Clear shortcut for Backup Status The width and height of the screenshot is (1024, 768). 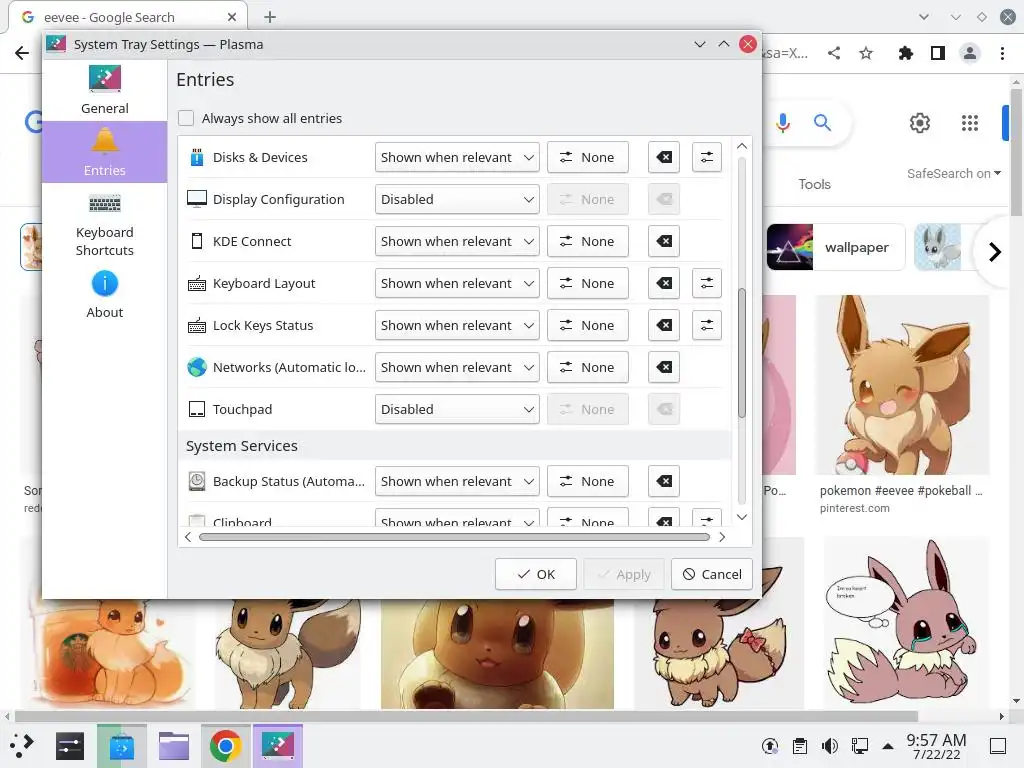coord(664,481)
